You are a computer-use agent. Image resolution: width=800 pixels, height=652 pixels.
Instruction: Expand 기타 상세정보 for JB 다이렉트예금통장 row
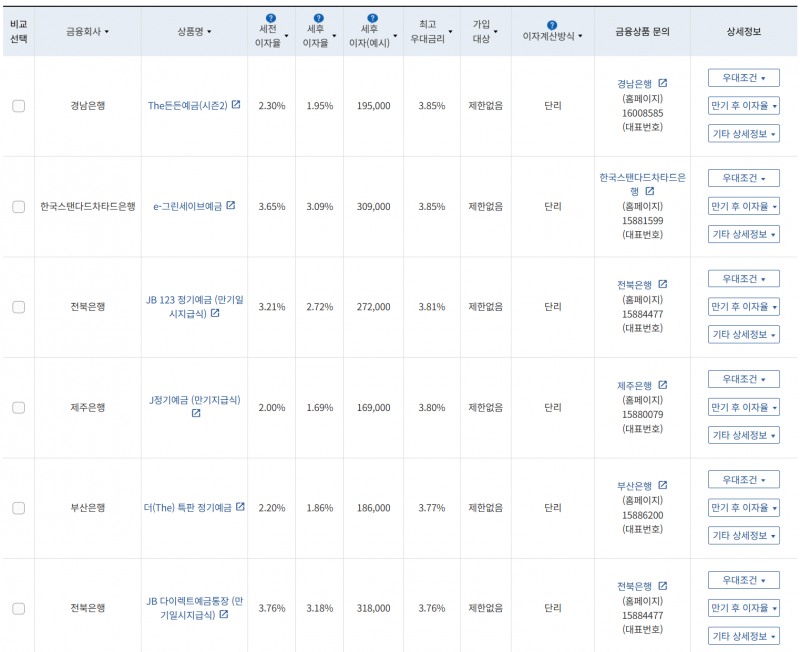point(744,636)
